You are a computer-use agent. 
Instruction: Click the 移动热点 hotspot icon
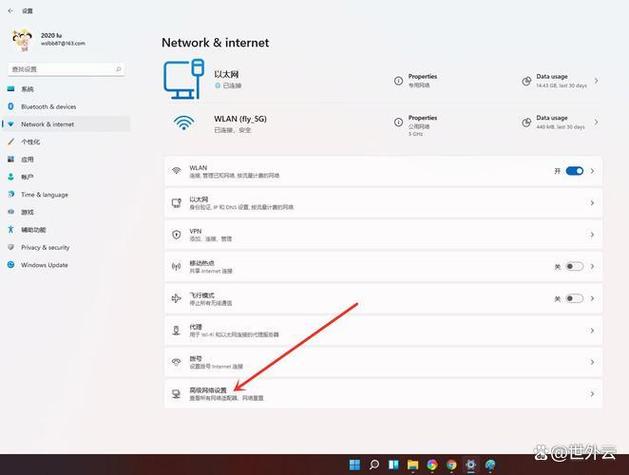tap(176, 267)
